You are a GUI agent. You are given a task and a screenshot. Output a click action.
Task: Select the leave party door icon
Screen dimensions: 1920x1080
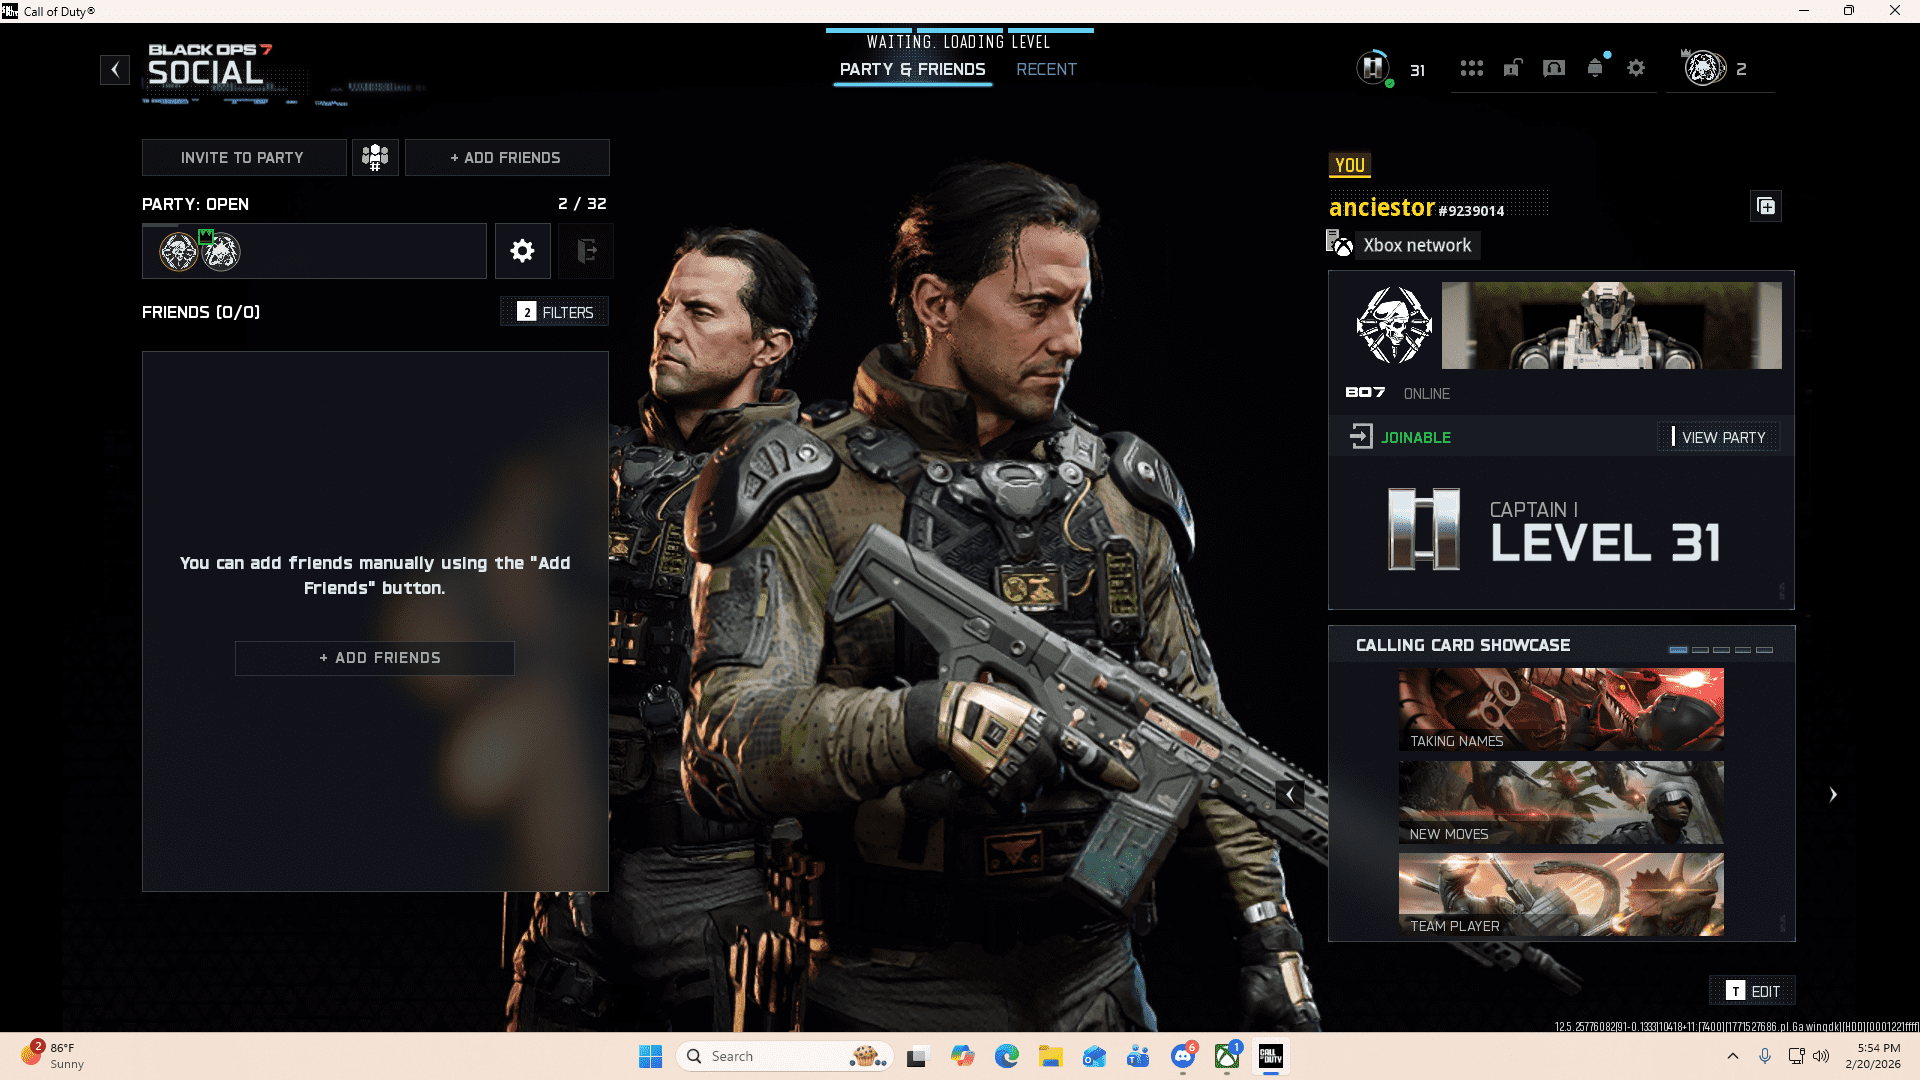pos(586,251)
